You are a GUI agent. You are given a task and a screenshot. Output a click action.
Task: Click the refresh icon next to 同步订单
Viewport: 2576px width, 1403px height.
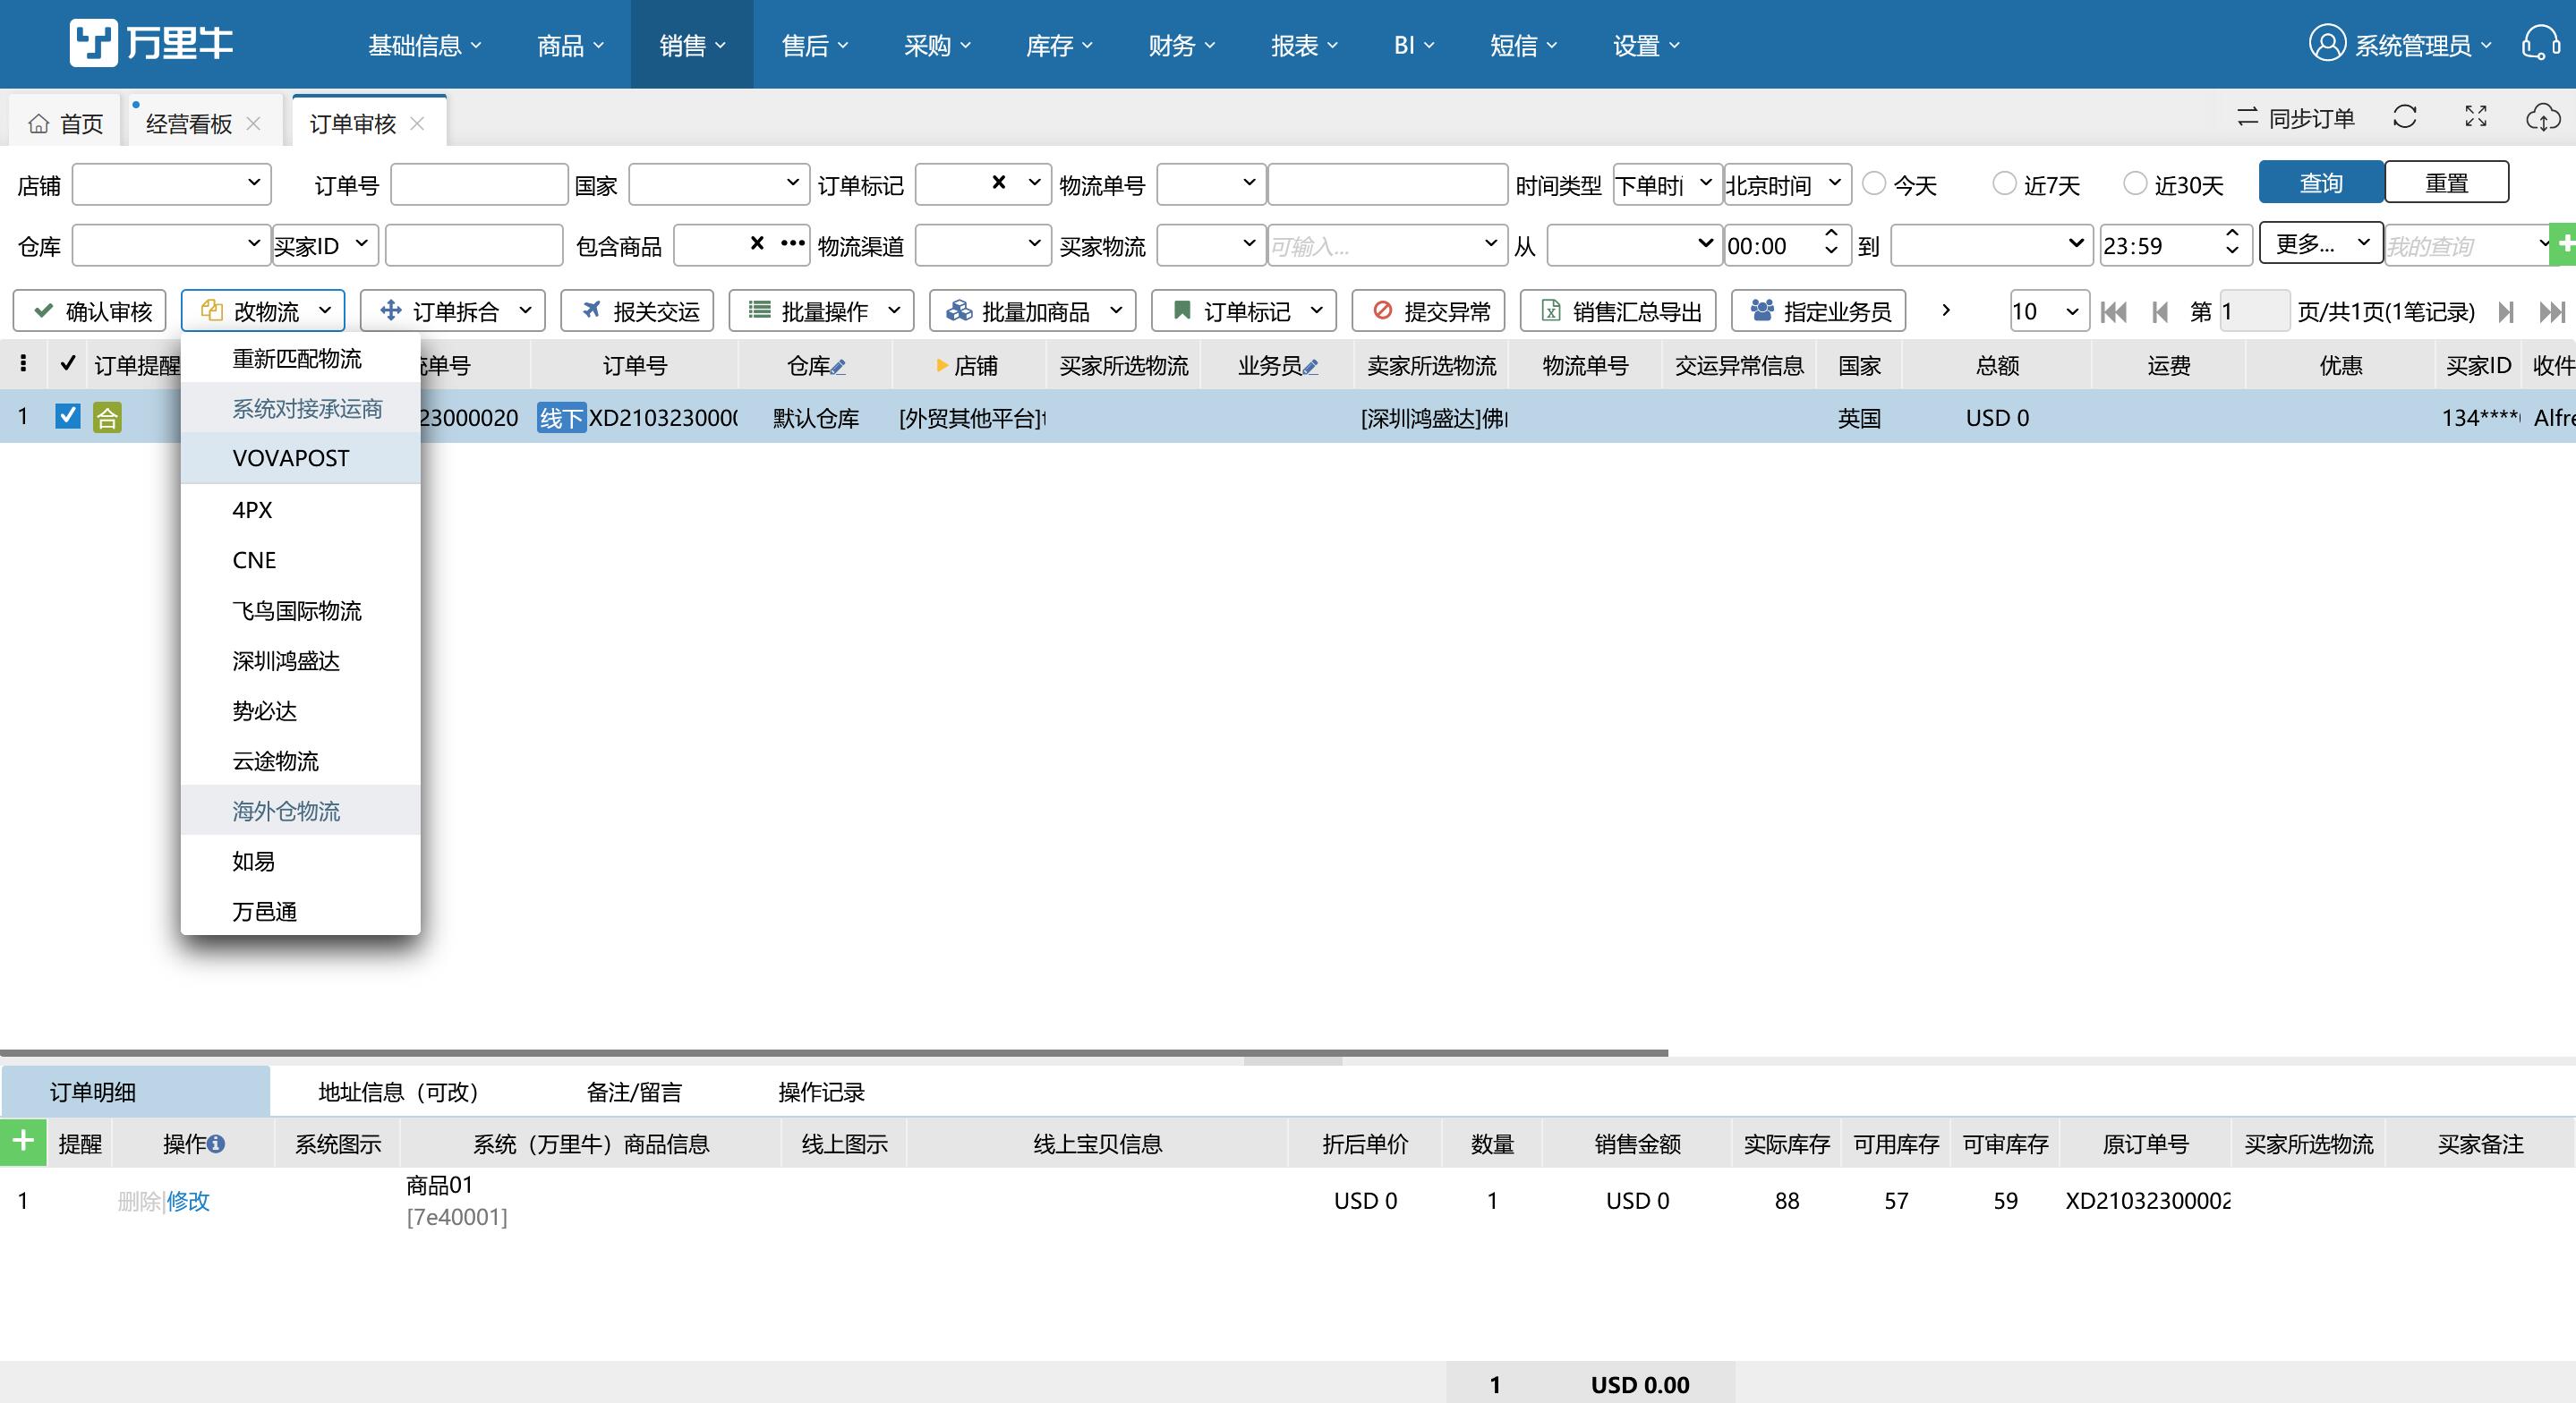coord(2405,118)
